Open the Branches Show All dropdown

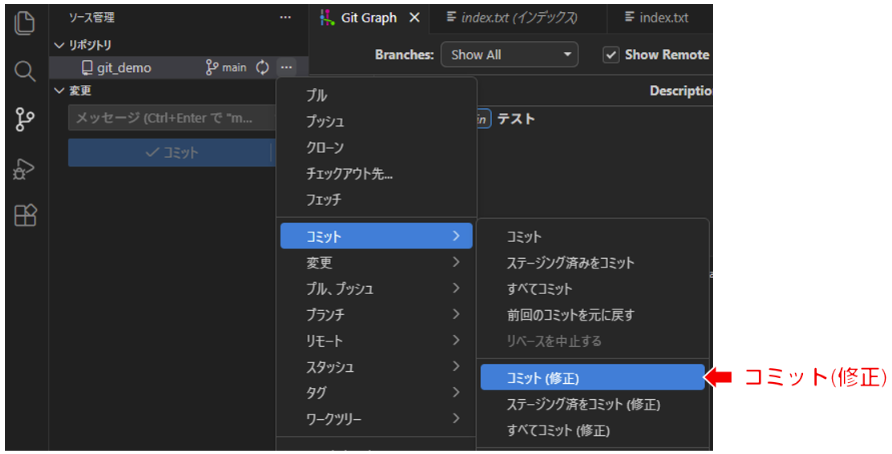point(510,55)
